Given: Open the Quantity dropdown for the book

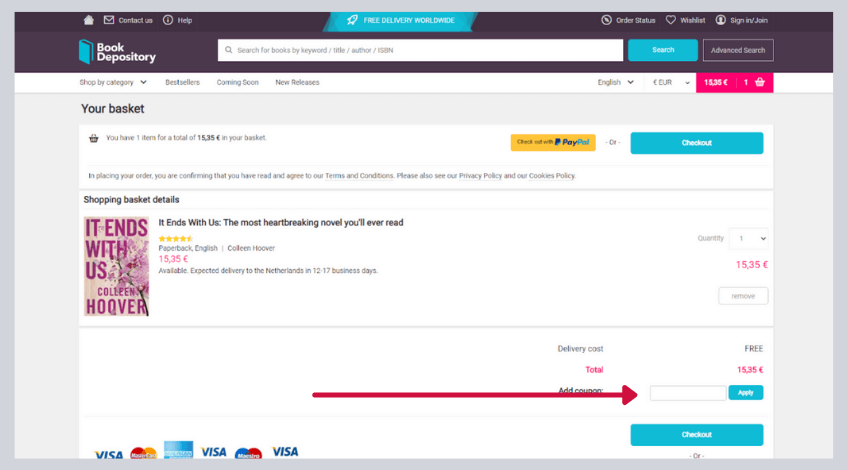Looking at the screenshot, I should (x=749, y=238).
